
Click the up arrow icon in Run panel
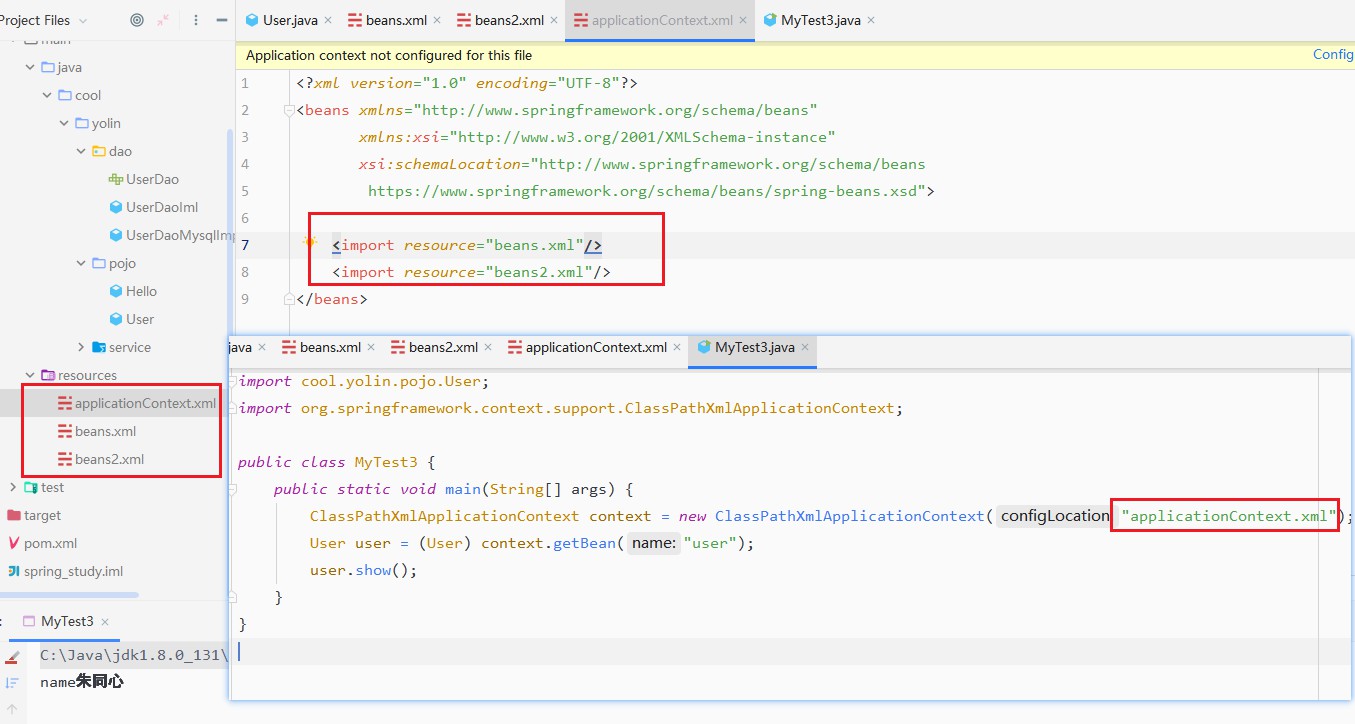pos(12,710)
